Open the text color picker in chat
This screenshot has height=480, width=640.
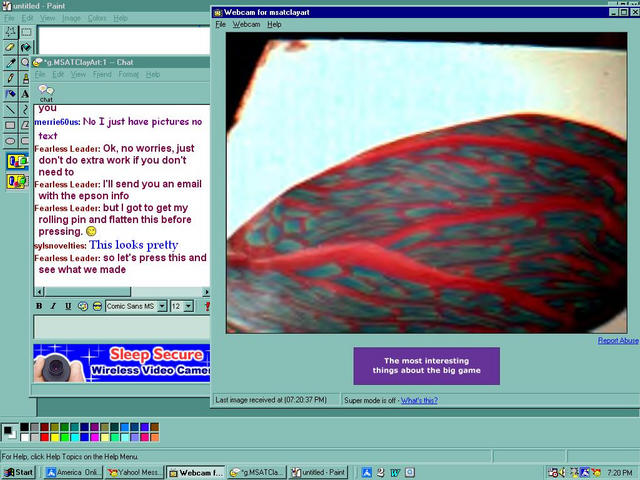coord(83,306)
